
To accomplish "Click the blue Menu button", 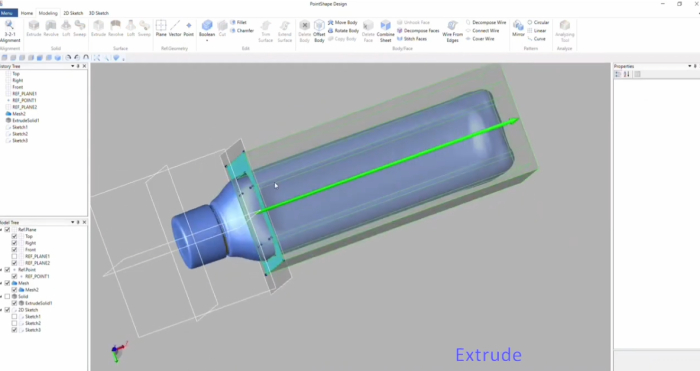I will (8, 13).
